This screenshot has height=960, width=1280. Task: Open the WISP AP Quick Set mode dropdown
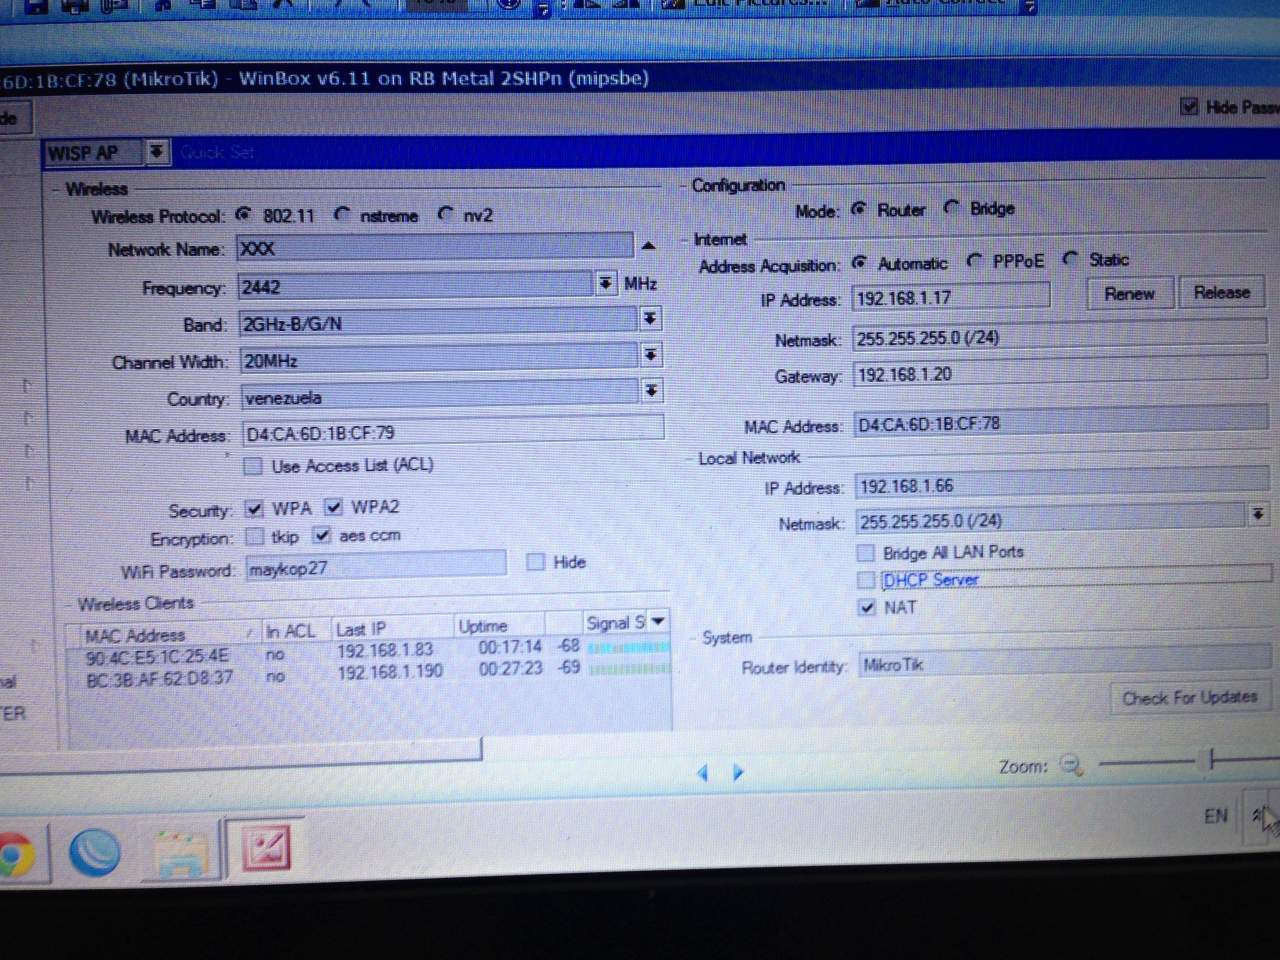(x=156, y=151)
